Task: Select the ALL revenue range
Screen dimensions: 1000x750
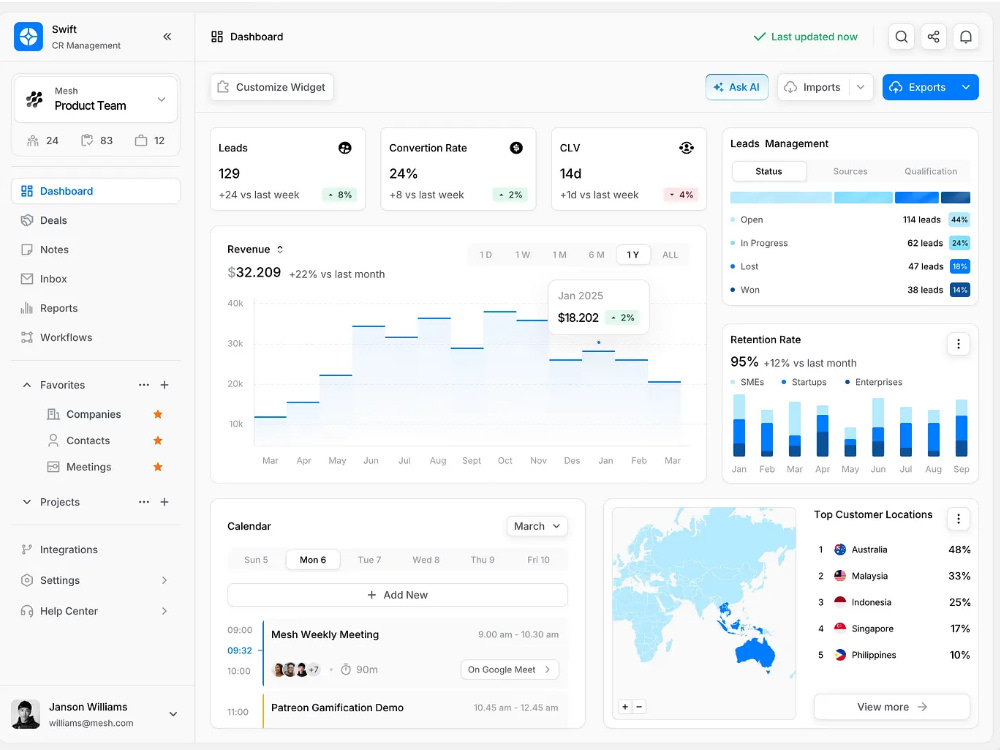Action: [670, 255]
